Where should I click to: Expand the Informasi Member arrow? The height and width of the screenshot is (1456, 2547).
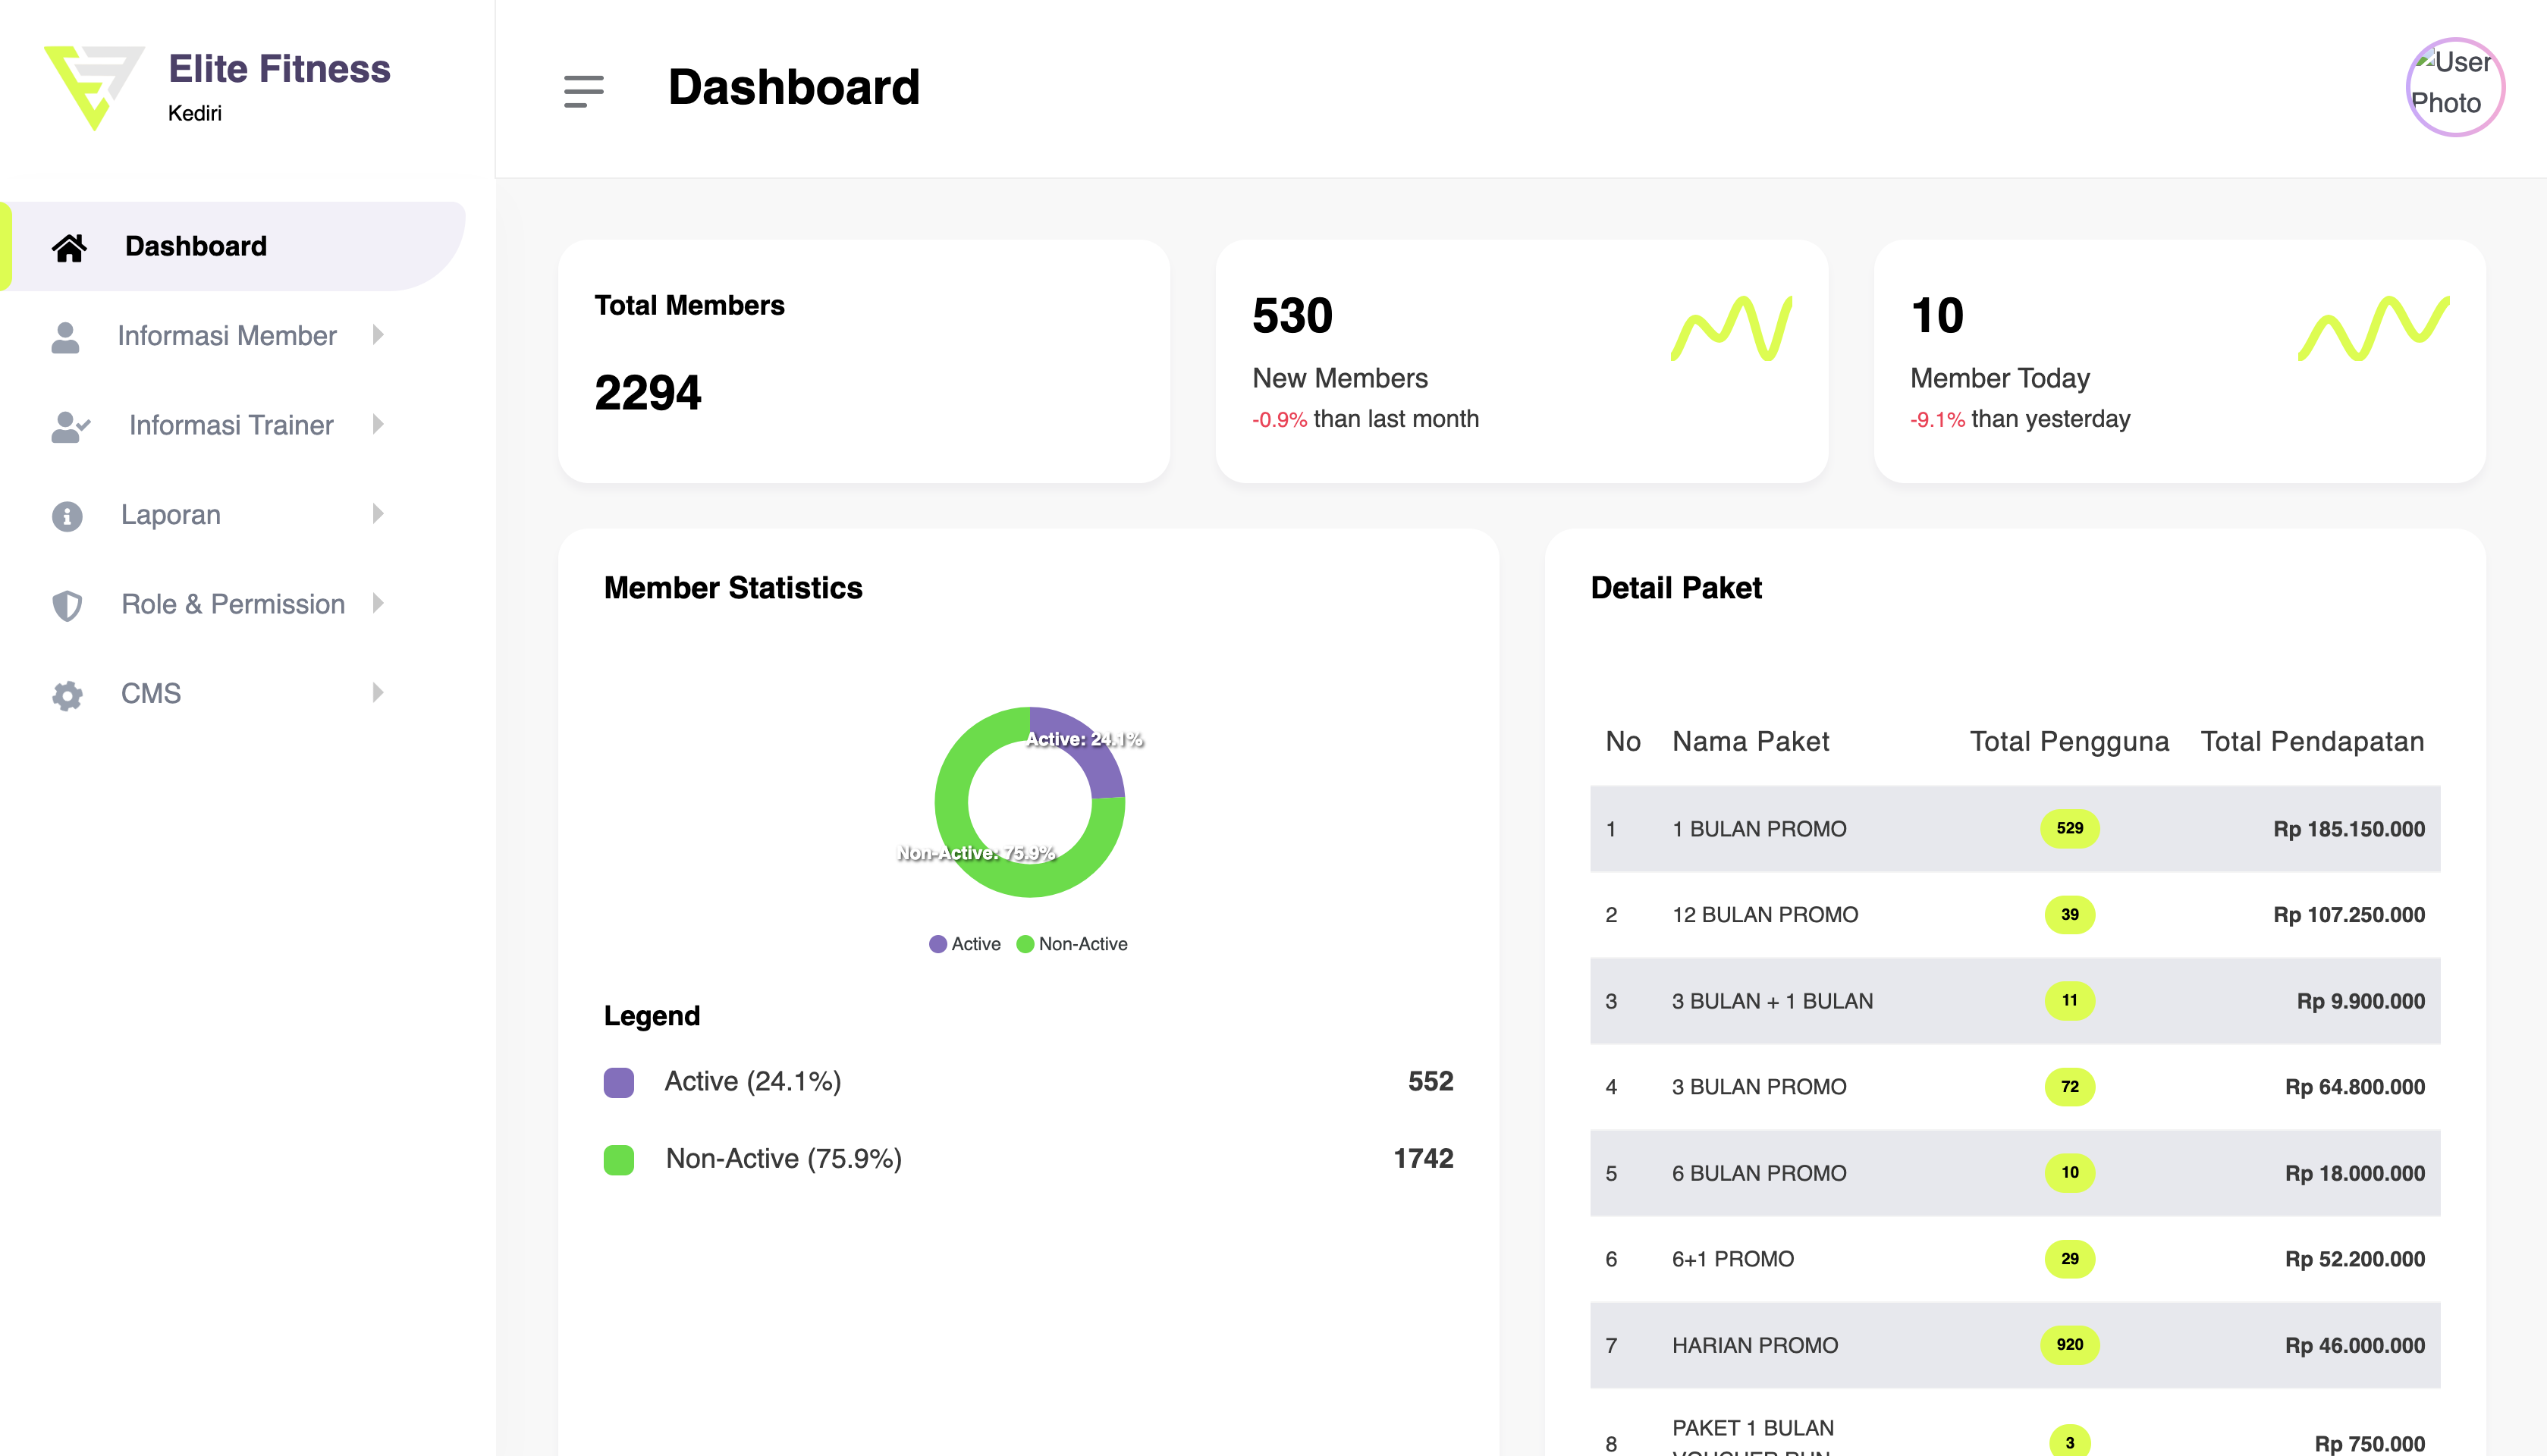tap(378, 335)
